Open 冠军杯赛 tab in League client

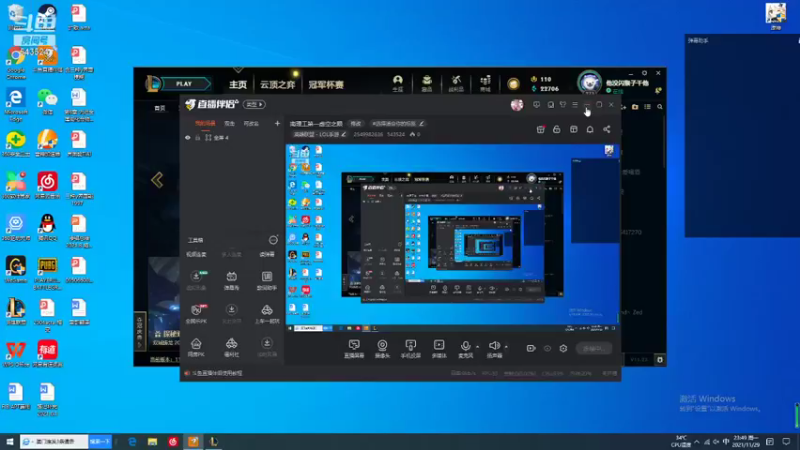[326, 85]
